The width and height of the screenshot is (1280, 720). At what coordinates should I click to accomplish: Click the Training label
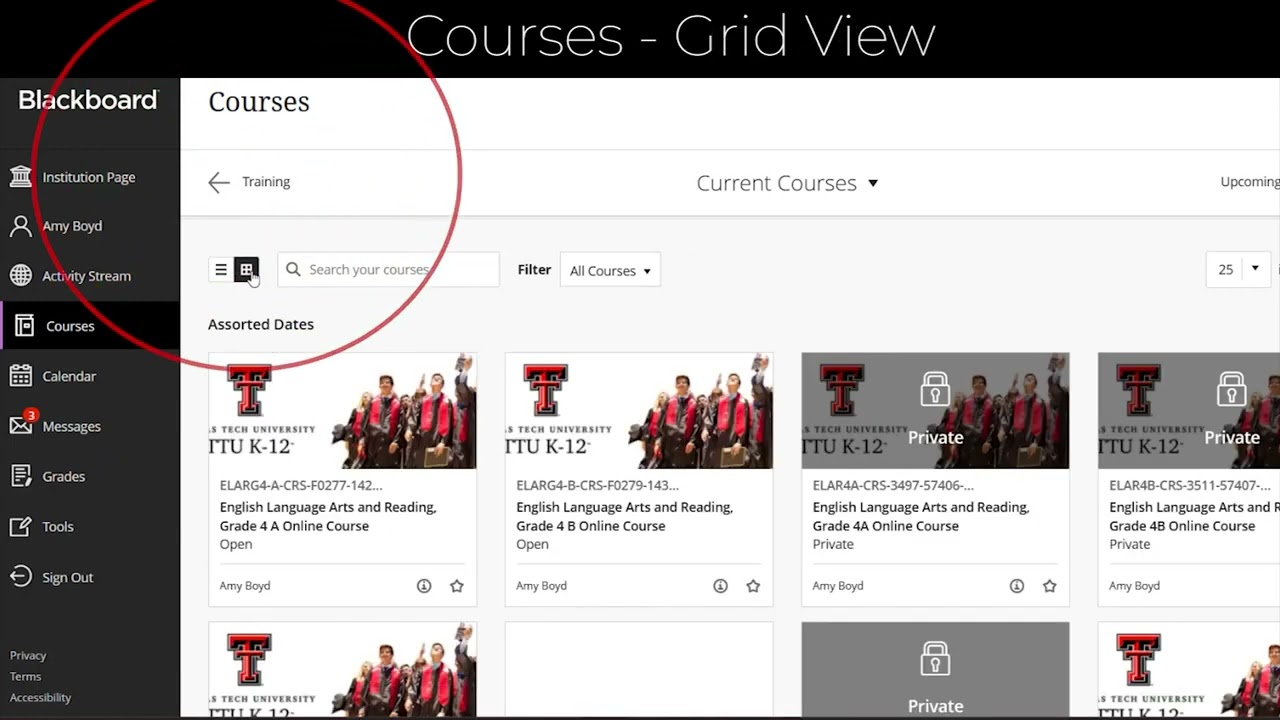point(266,182)
